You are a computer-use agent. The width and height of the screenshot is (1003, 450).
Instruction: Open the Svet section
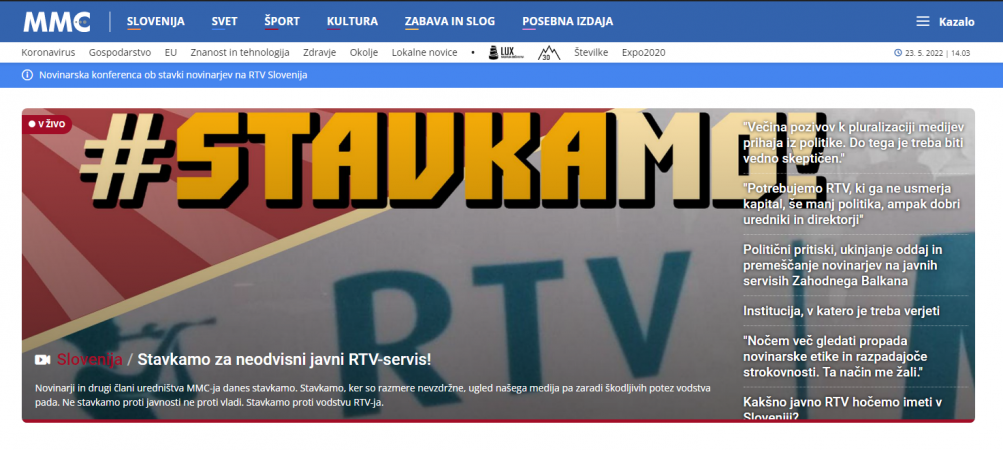coord(225,22)
